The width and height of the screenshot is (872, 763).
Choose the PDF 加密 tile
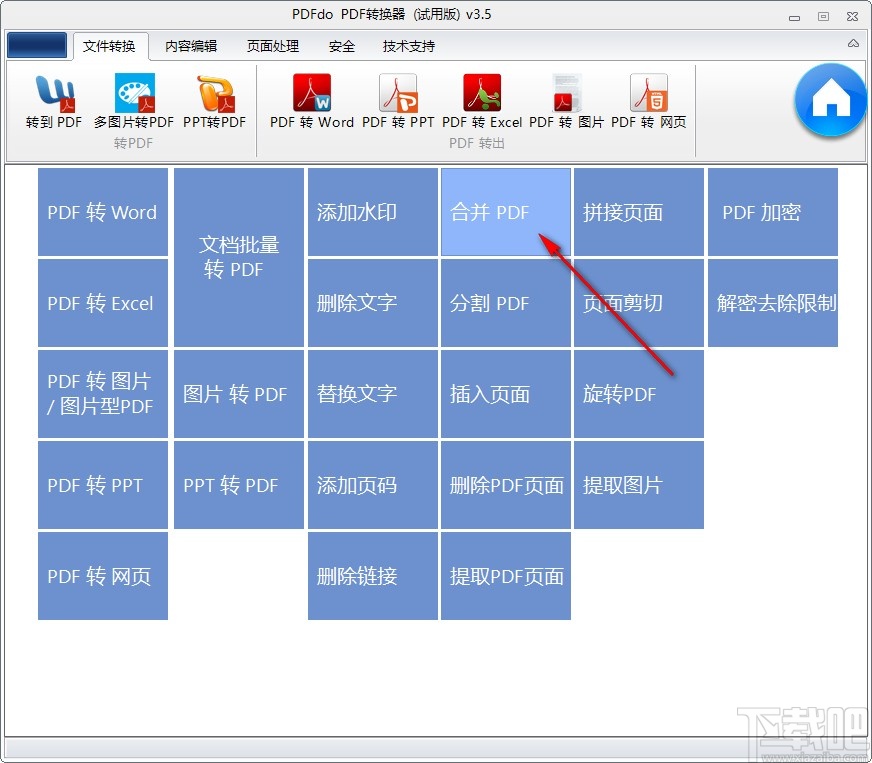(x=773, y=212)
